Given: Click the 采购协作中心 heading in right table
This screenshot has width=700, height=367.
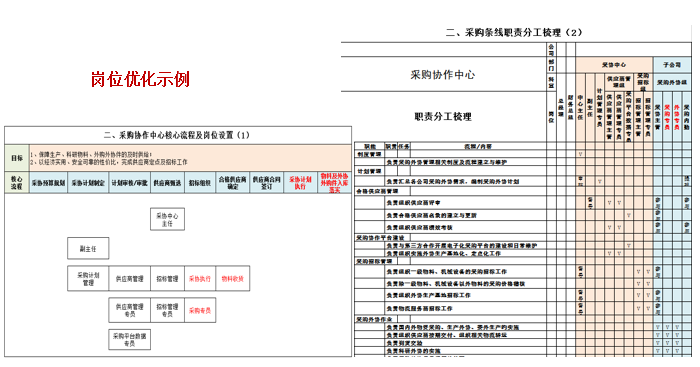Looking at the screenshot, I should (x=442, y=75).
